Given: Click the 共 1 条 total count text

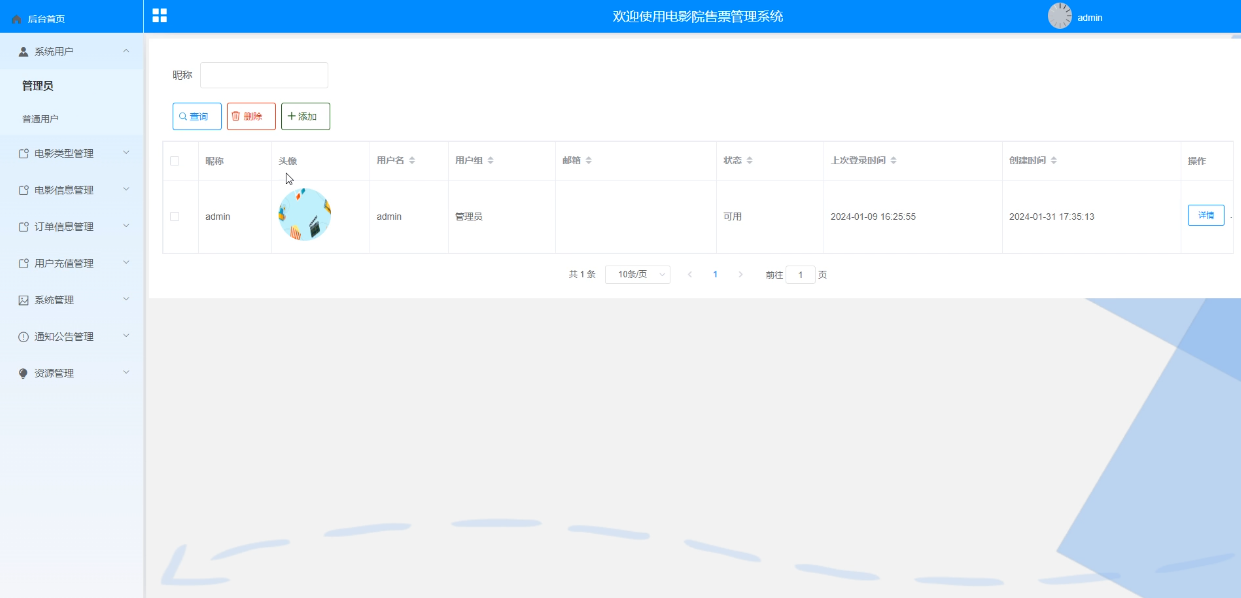Looking at the screenshot, I should (x=582, y=274).
